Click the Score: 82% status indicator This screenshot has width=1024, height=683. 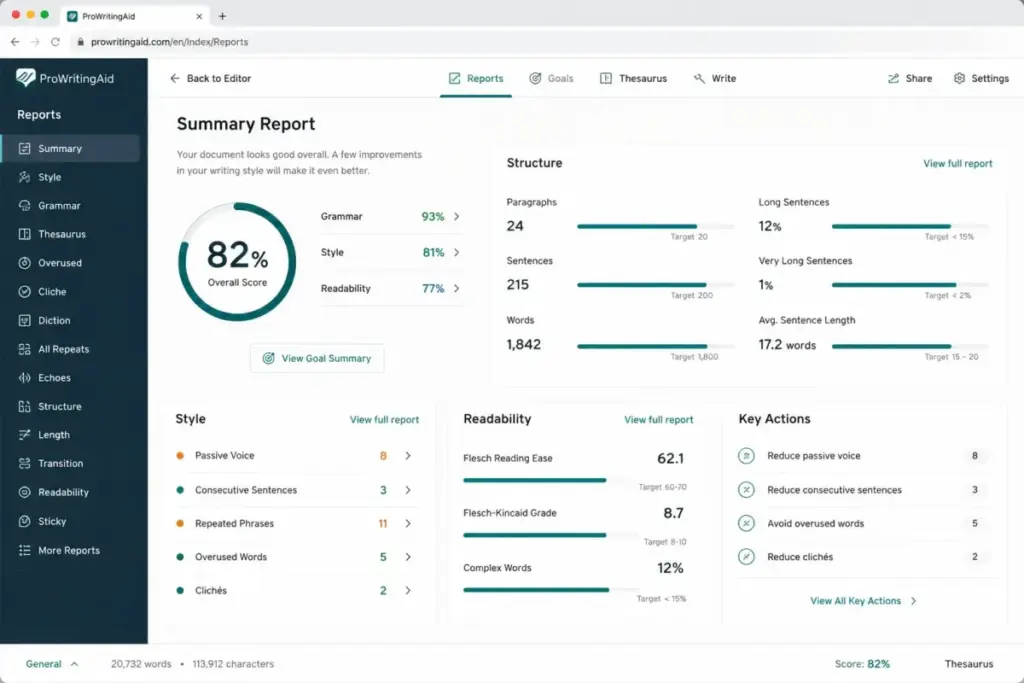[862, 663]
